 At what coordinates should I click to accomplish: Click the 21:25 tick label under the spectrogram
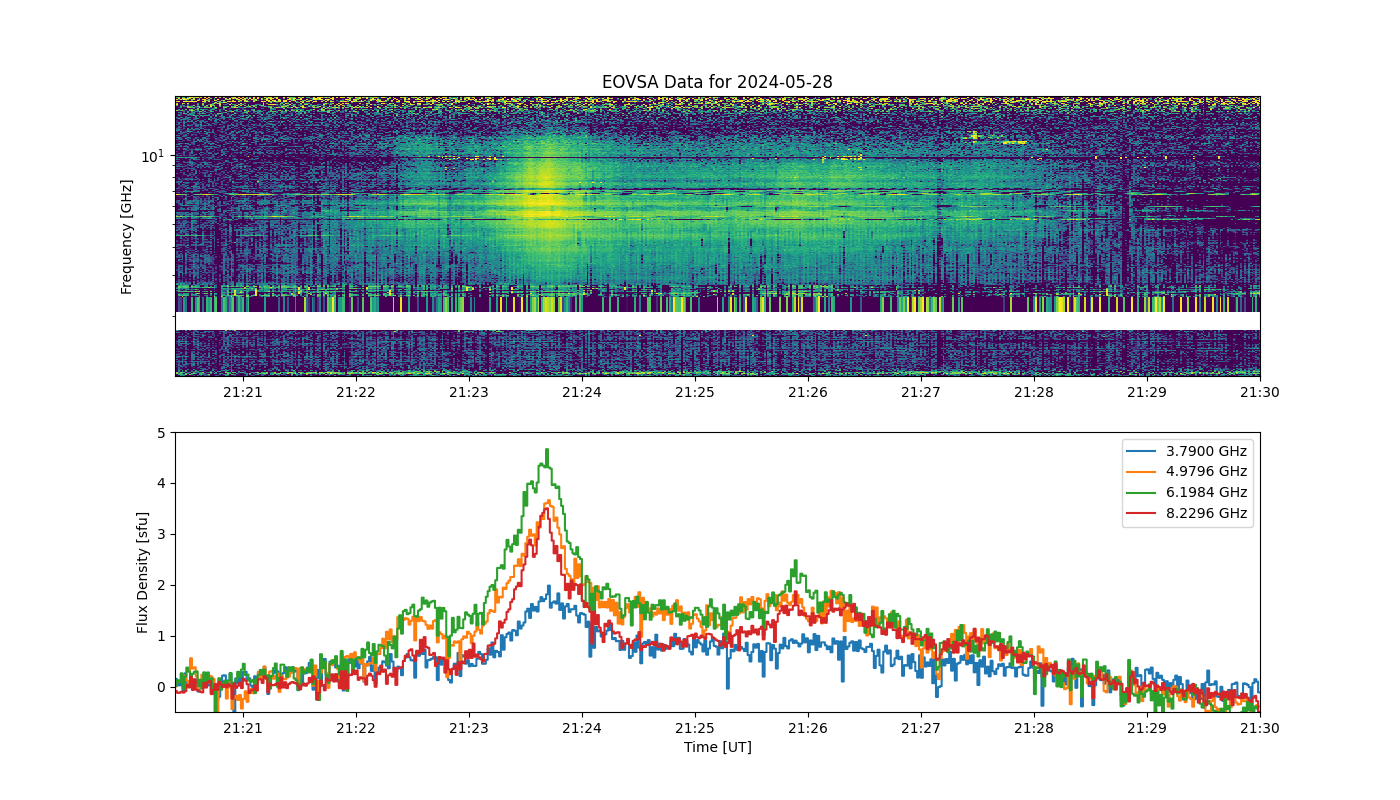[694, 392]
